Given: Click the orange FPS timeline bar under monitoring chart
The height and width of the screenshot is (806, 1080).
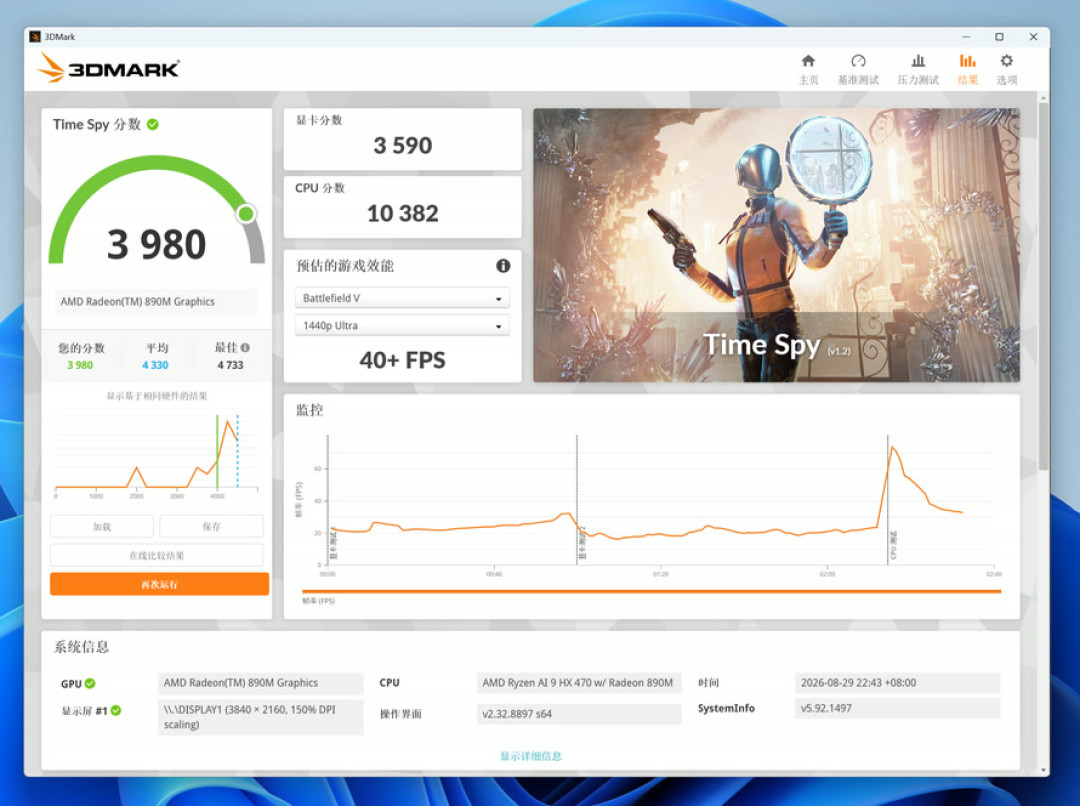Looking at the screenshot, I should [651, 591].
